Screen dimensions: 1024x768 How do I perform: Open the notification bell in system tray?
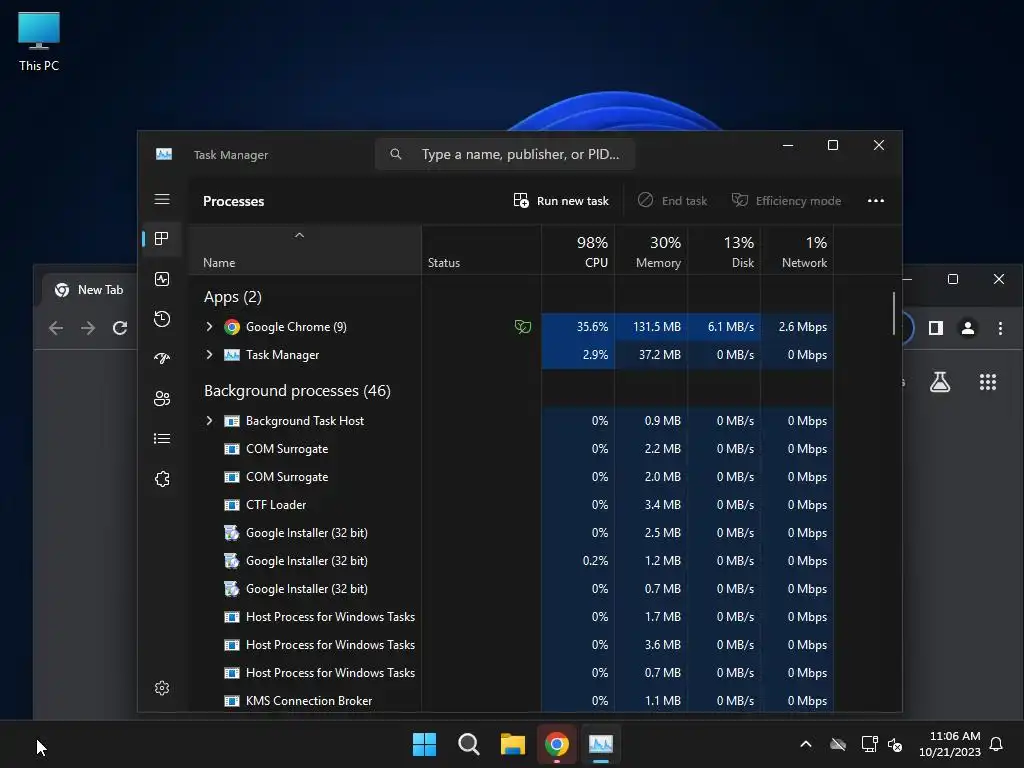tap(996, 744)
